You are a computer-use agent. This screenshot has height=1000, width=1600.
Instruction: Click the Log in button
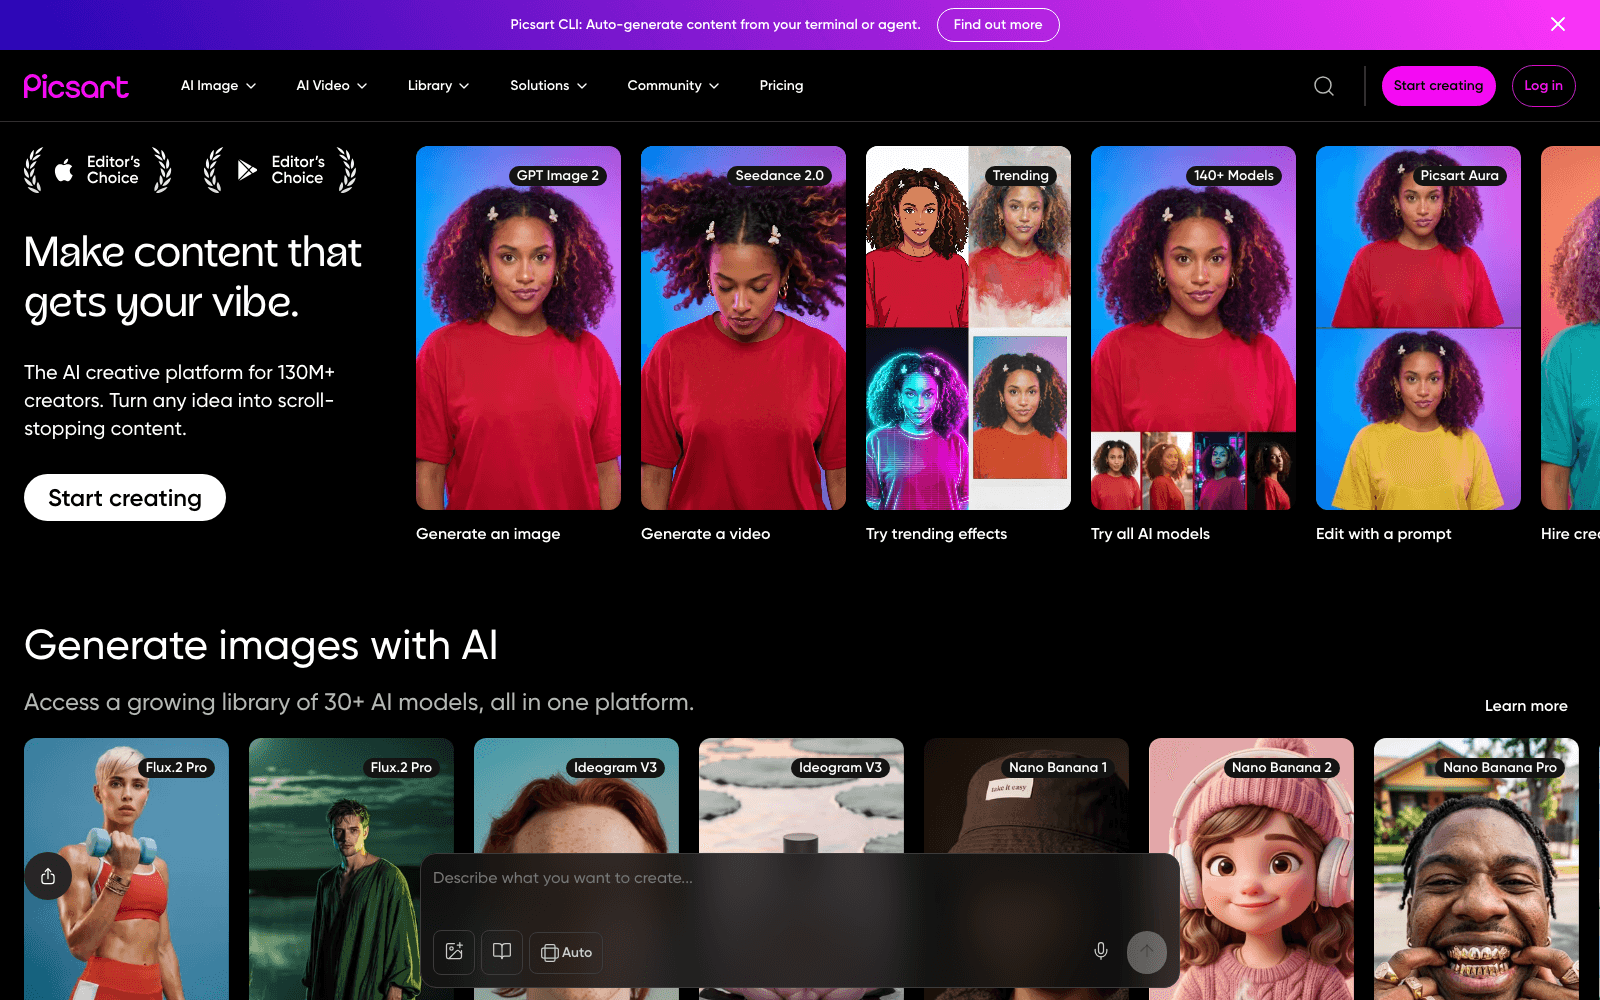pyautogui.click(x=1543, y=86)
